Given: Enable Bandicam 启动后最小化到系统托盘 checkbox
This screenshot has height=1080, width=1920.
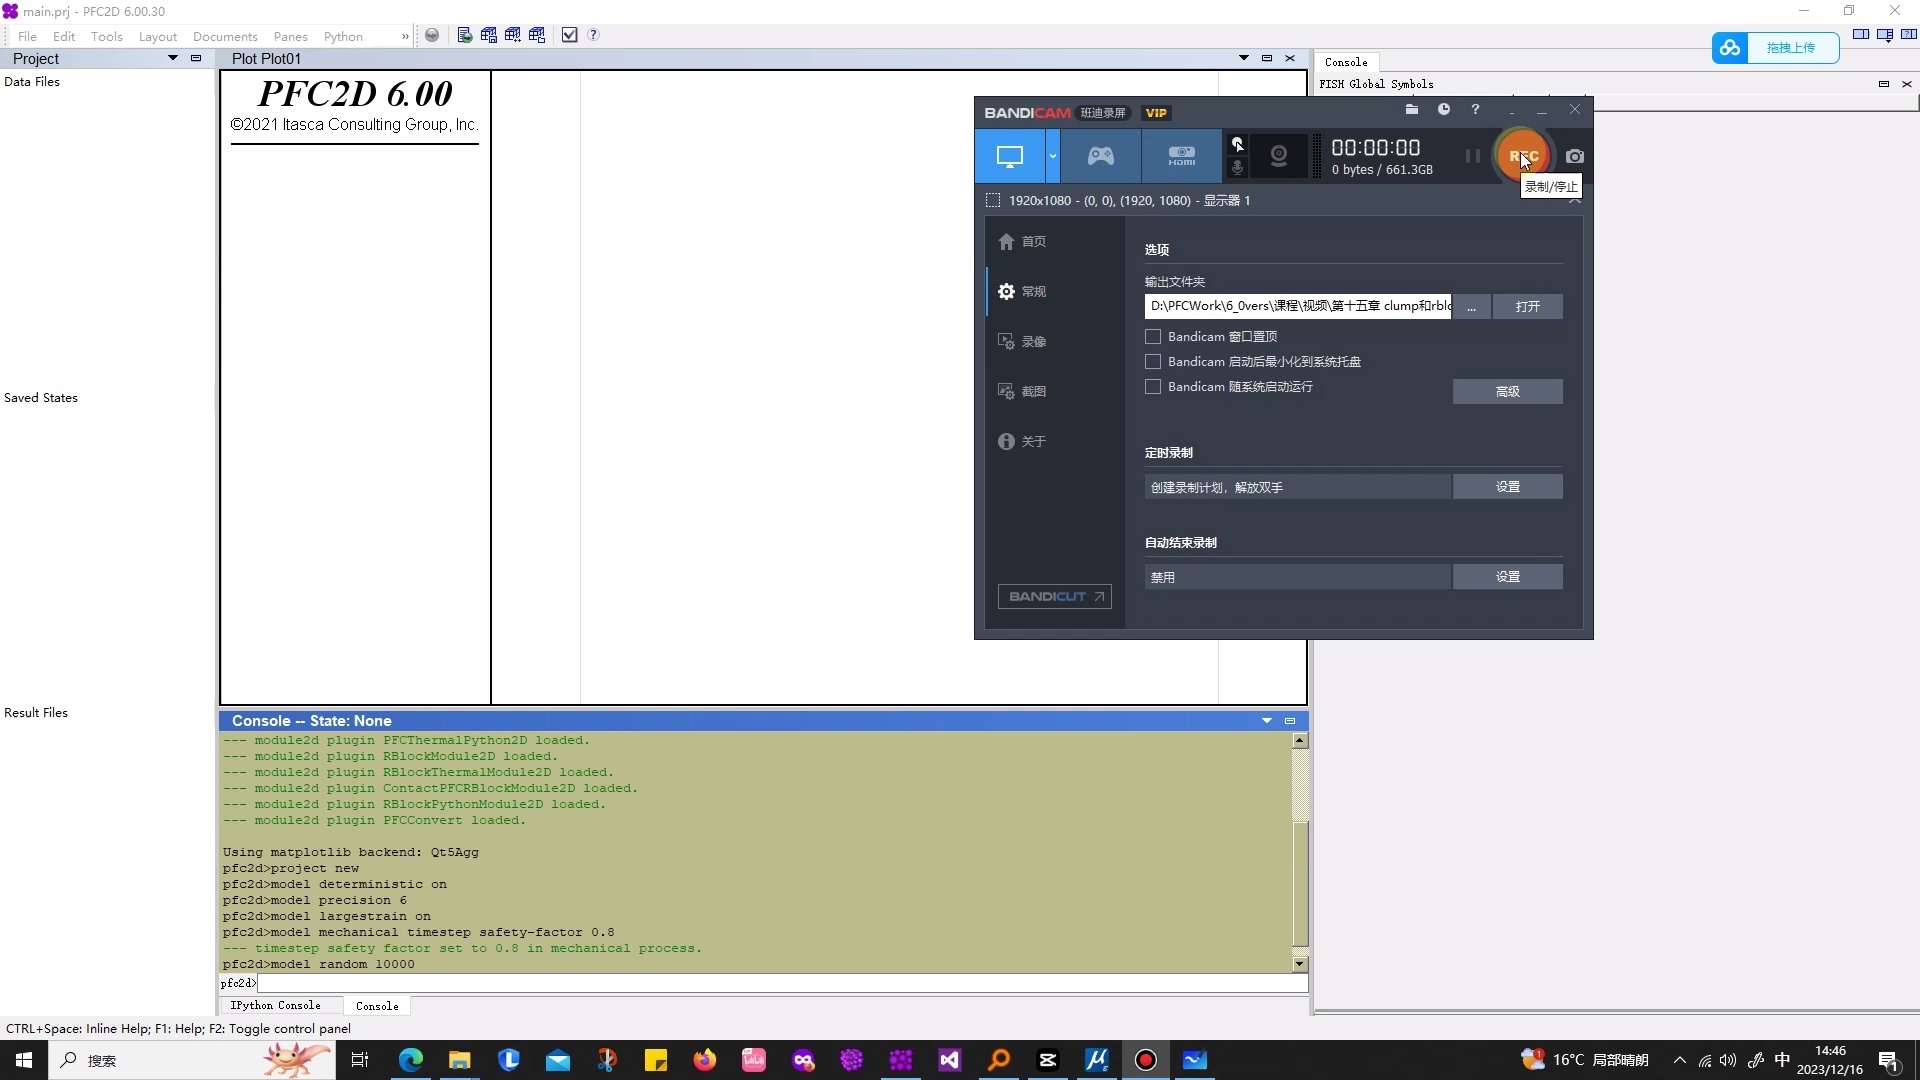Looking at the screenshot, I should pos(1153,362).
